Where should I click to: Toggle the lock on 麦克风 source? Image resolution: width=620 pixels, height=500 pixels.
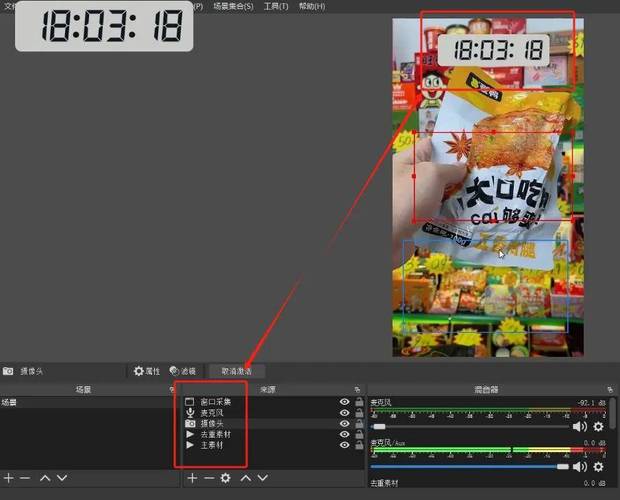point(359,413)
